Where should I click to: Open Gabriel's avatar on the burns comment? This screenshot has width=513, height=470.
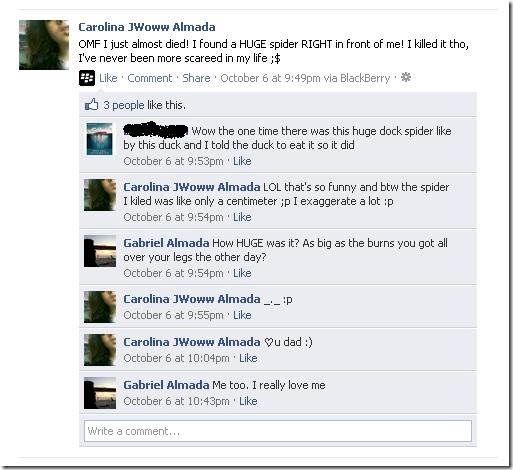[x=100, y=251]
